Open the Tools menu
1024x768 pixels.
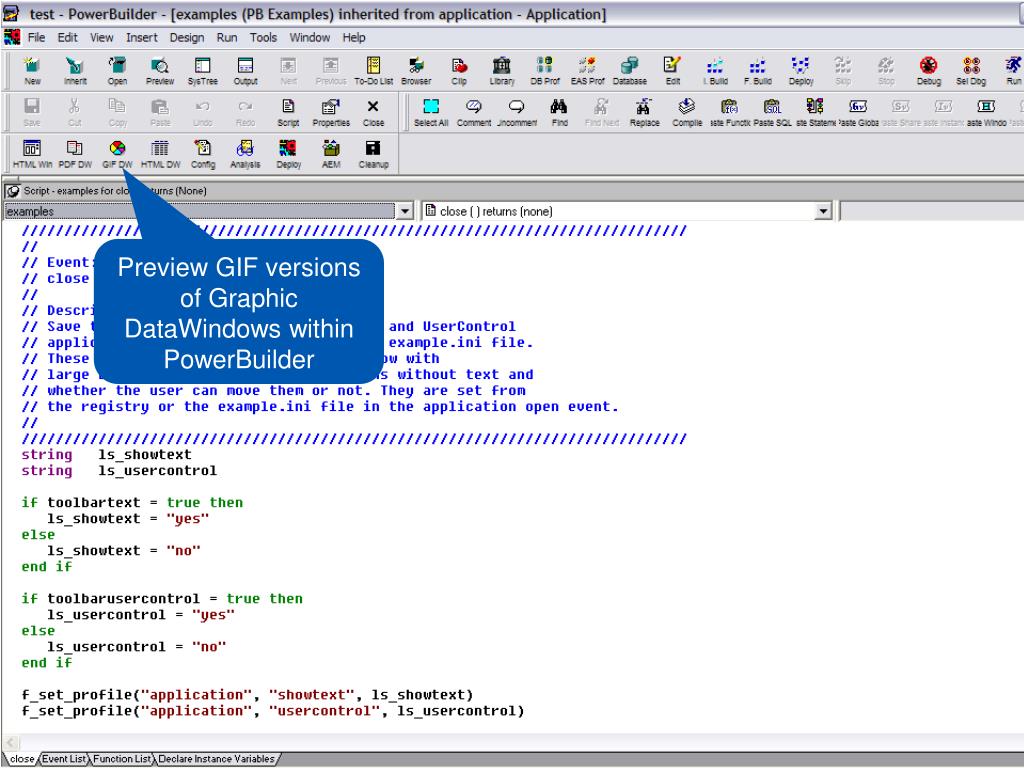(x=263, y=37)
